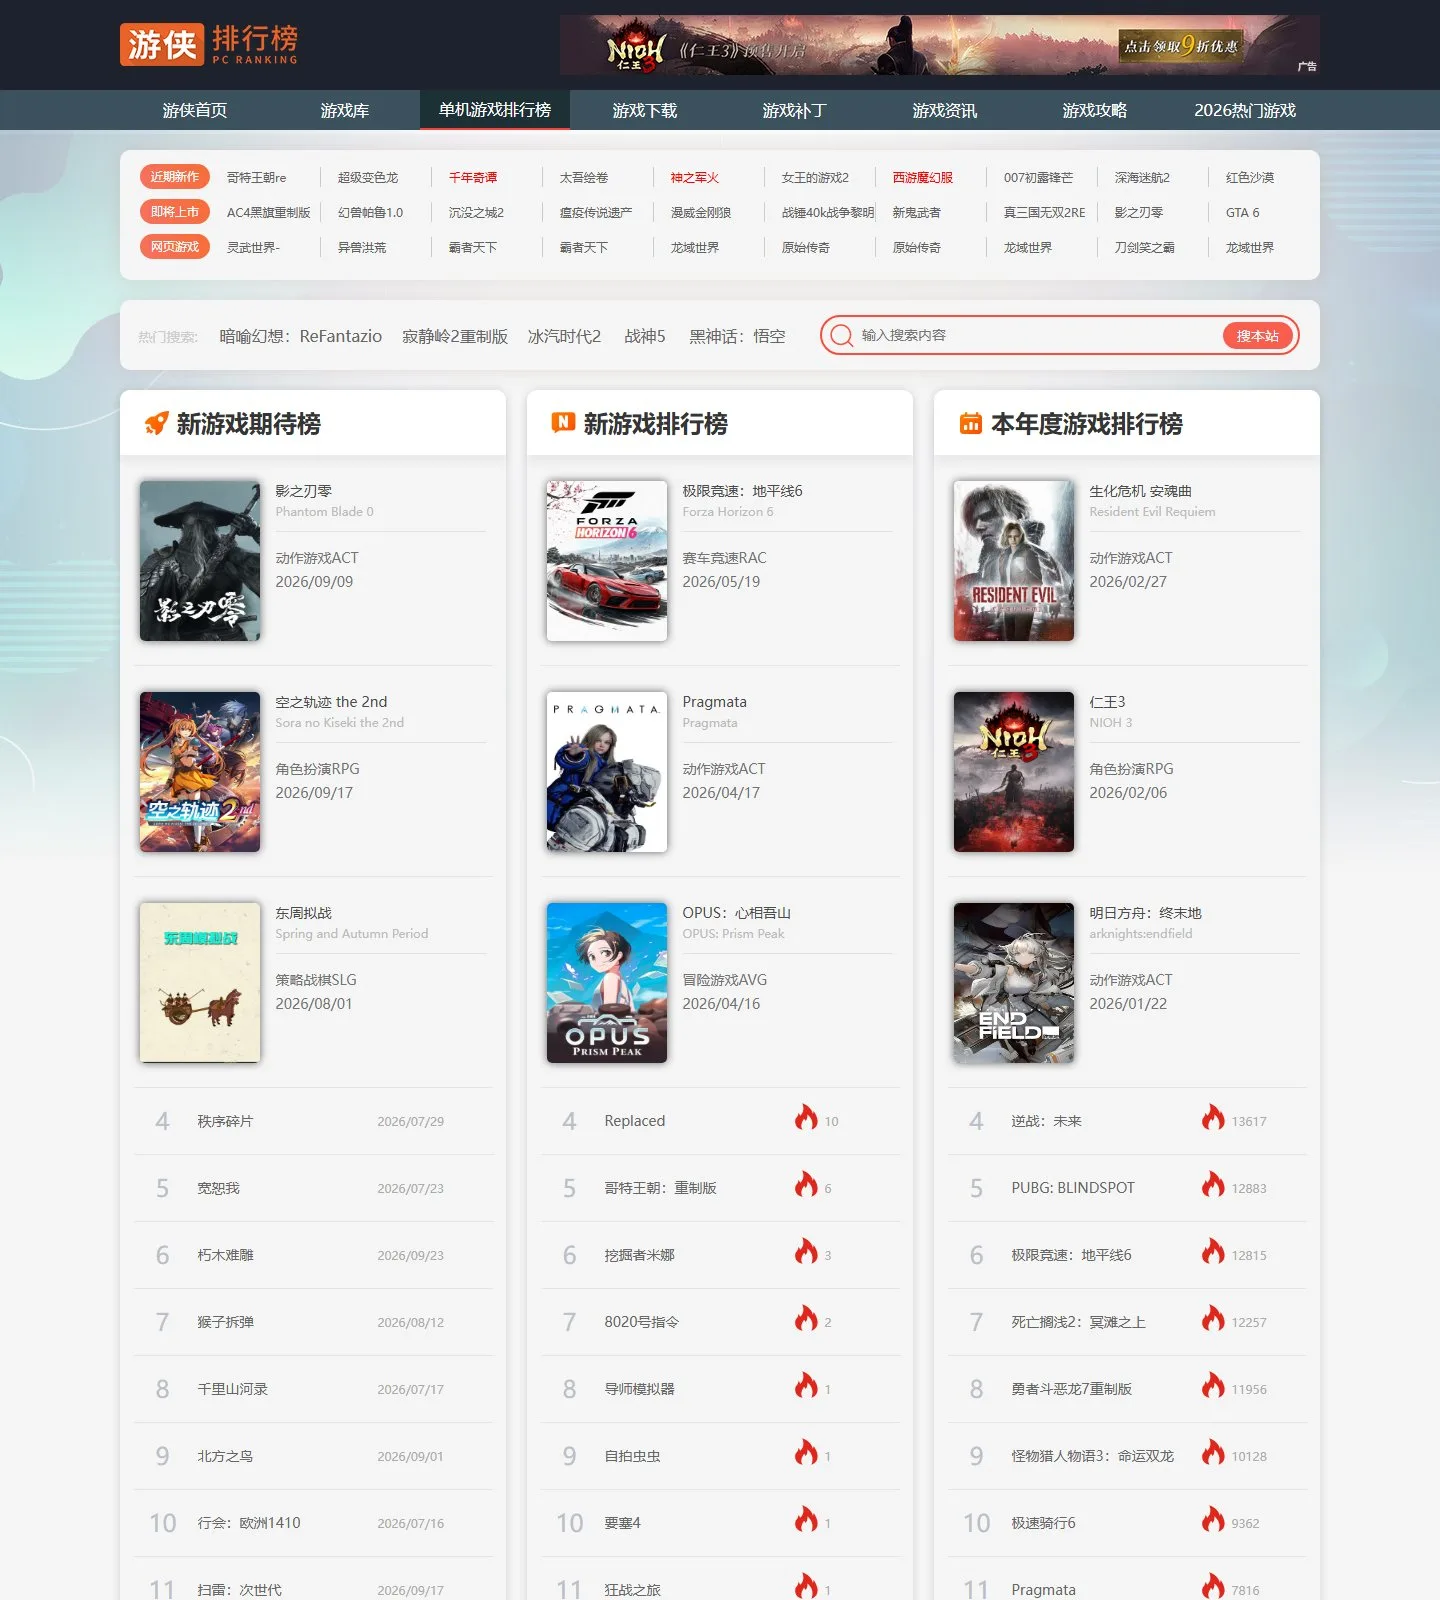This screenshot has height=1600, width=1440.
Task: Click the N icon beside 新游戏排行榜
Action: (563, 423)
